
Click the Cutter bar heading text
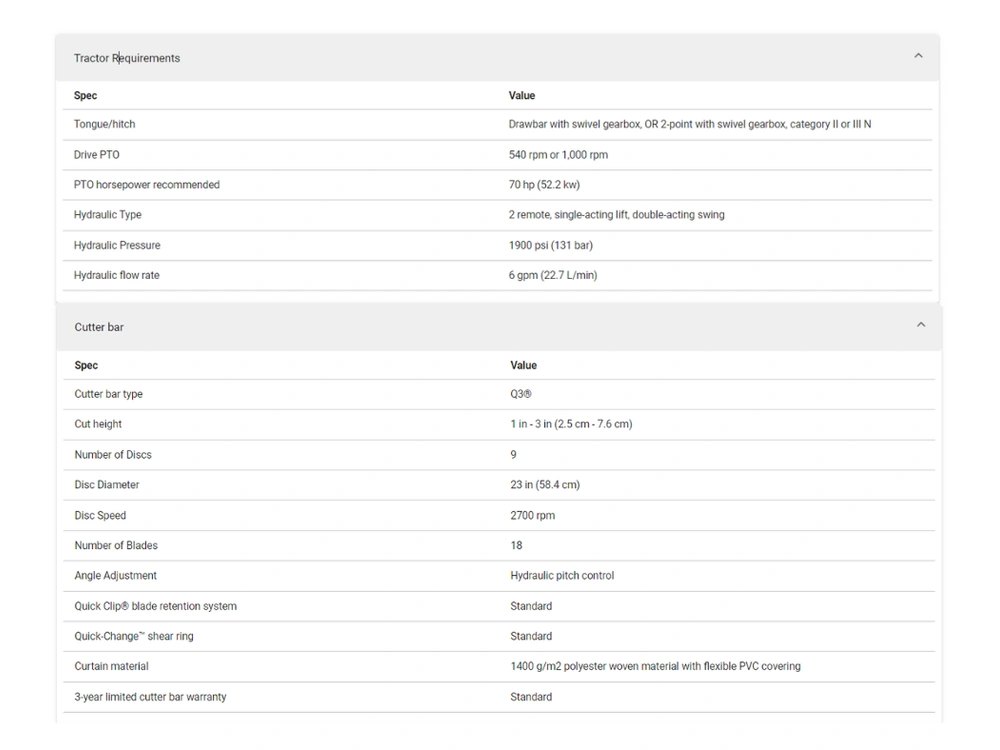click(99, 327)
